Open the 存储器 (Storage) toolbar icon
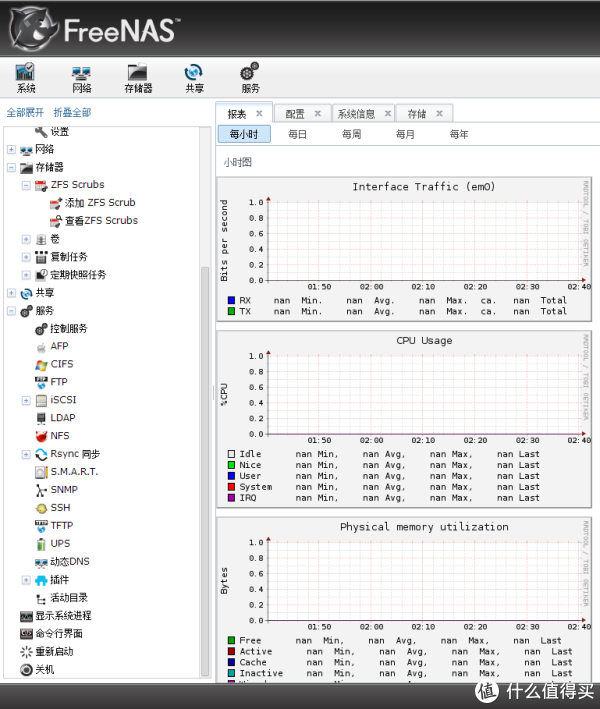The width and height of the screenshot is (600, 709). tap(138, 77)
